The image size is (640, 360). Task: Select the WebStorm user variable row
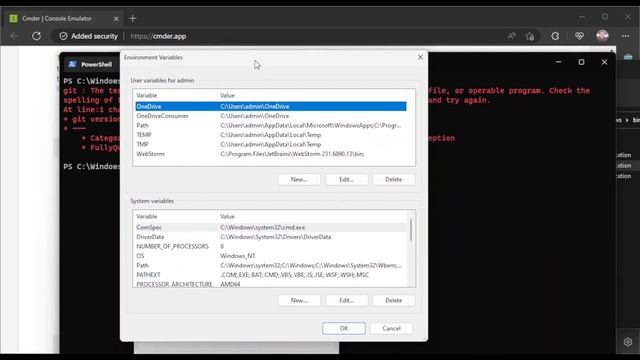(x=271, y=154)
